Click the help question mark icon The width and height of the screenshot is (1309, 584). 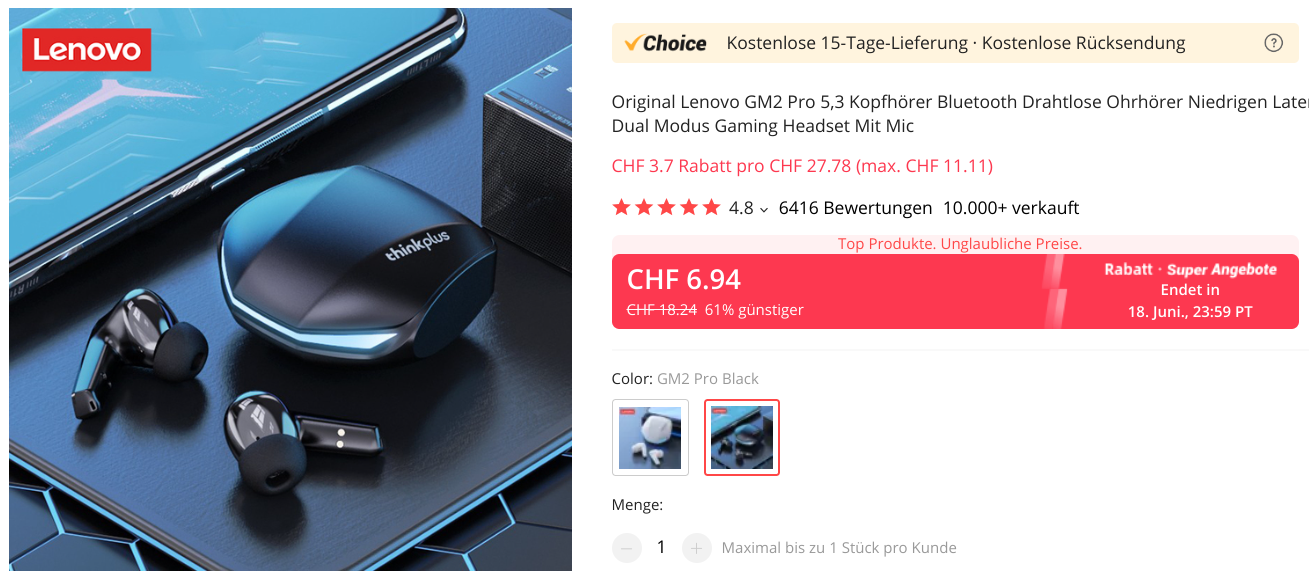point(1273,43)
